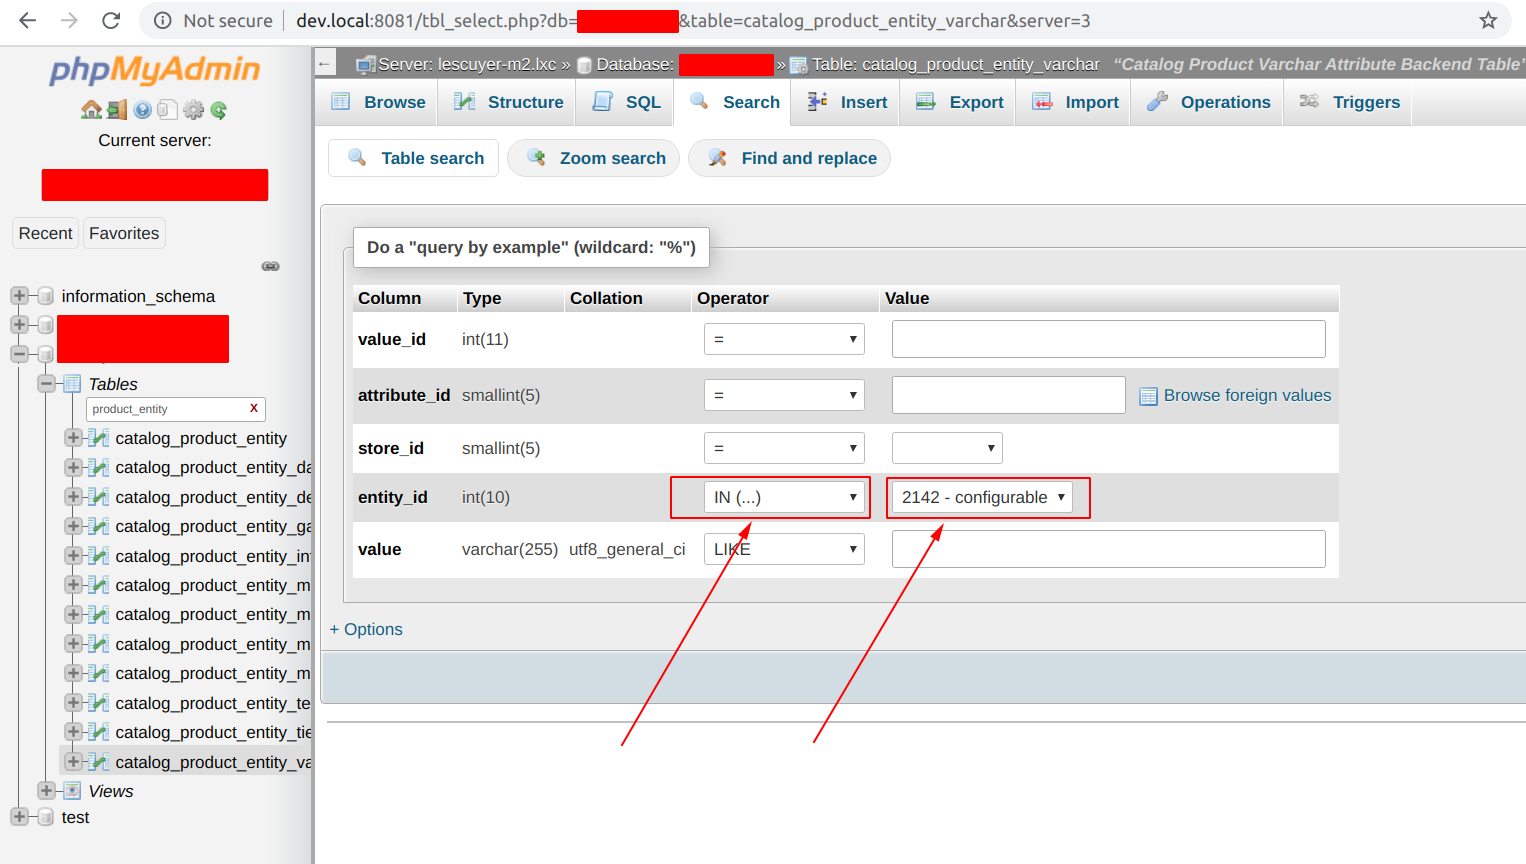This screenshot has height=864, width=1526.
Task: Open the Export tab
Action: pos(956,101)
